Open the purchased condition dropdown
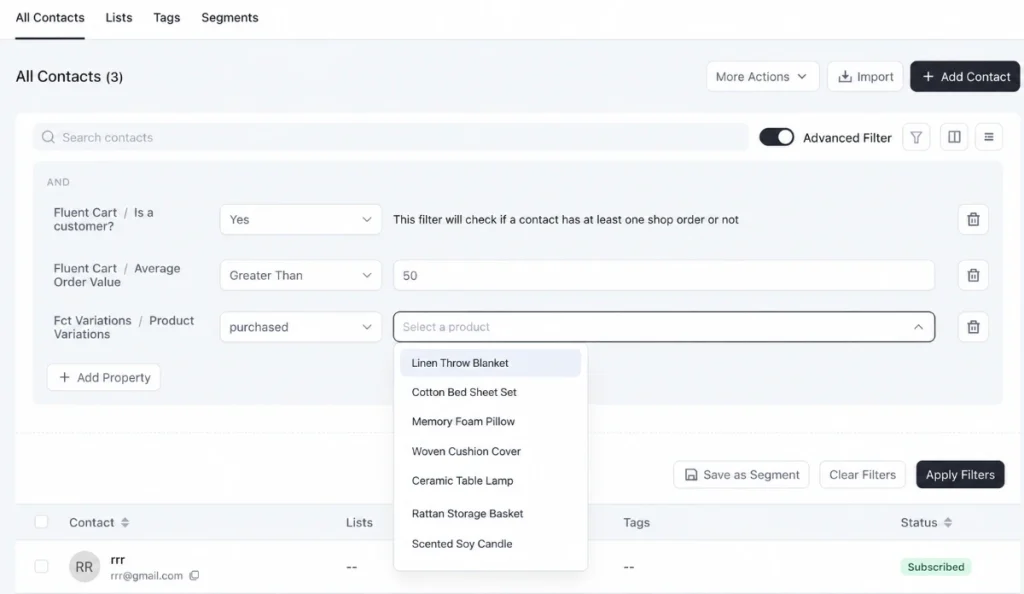The width and height of the screenshot is (1024, 594). click(x=300, y=327)
